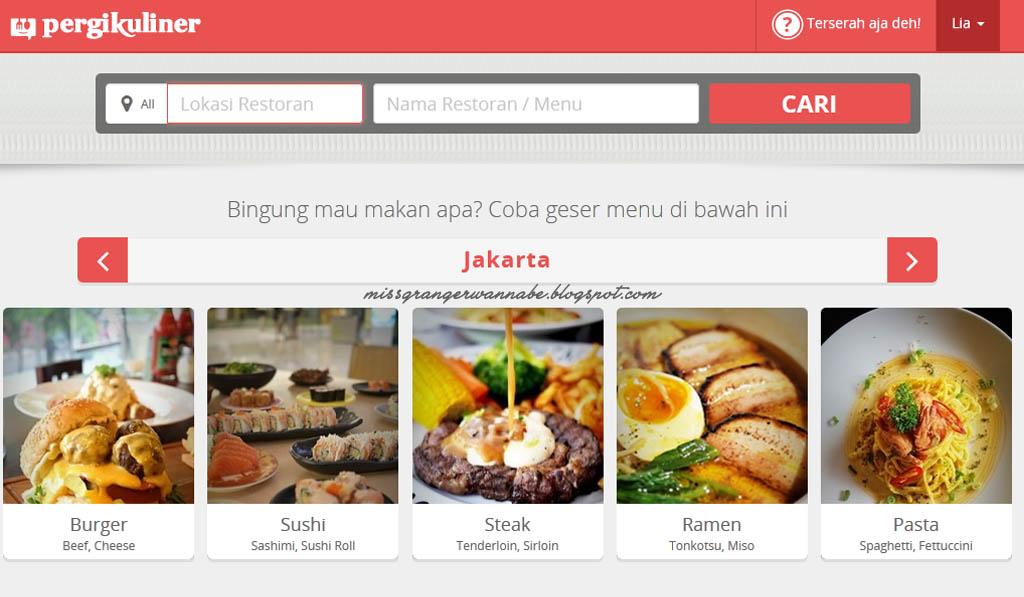The image size is (1024, 597).
Task: Open the All location selector
Action: tap(137, 104)
